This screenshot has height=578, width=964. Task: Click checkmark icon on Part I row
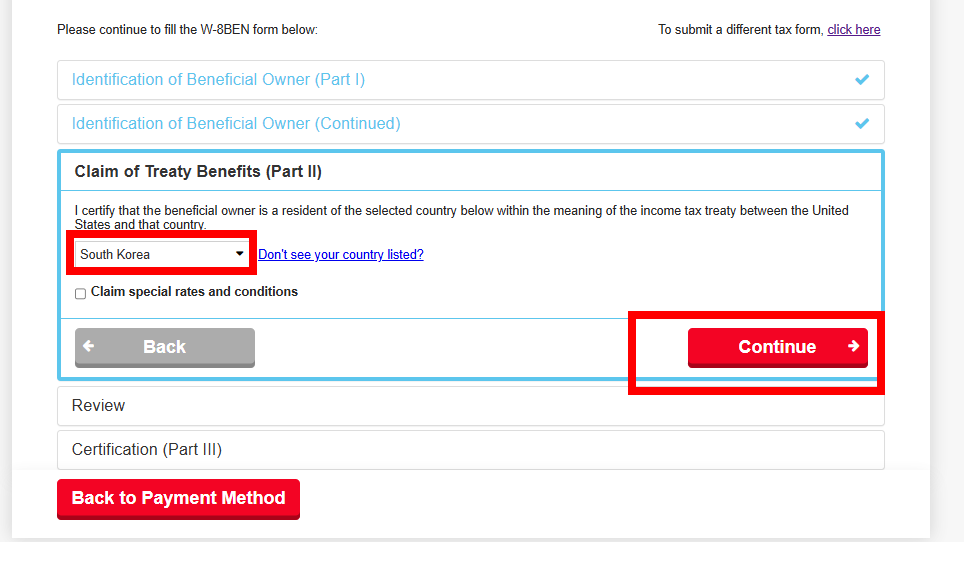tap(862, 79)
